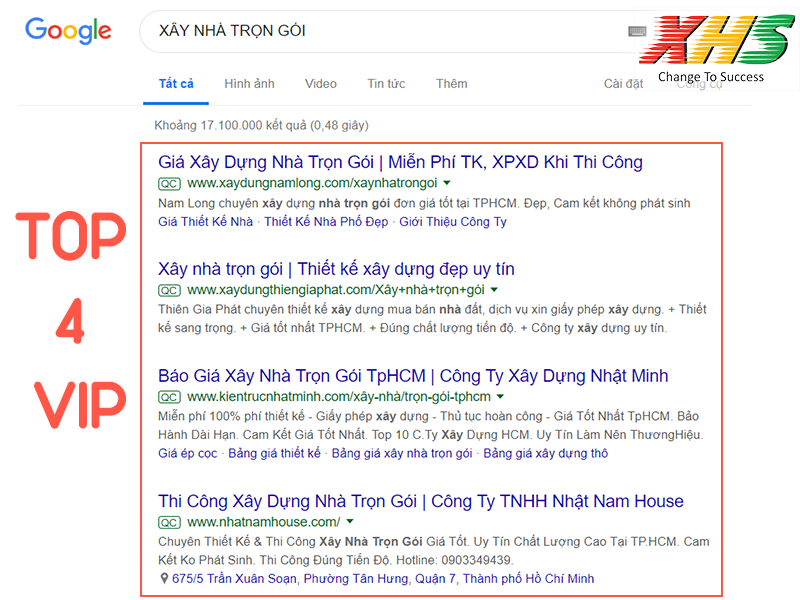
Task: Click the Google logo
Action: tap(68, 30)
